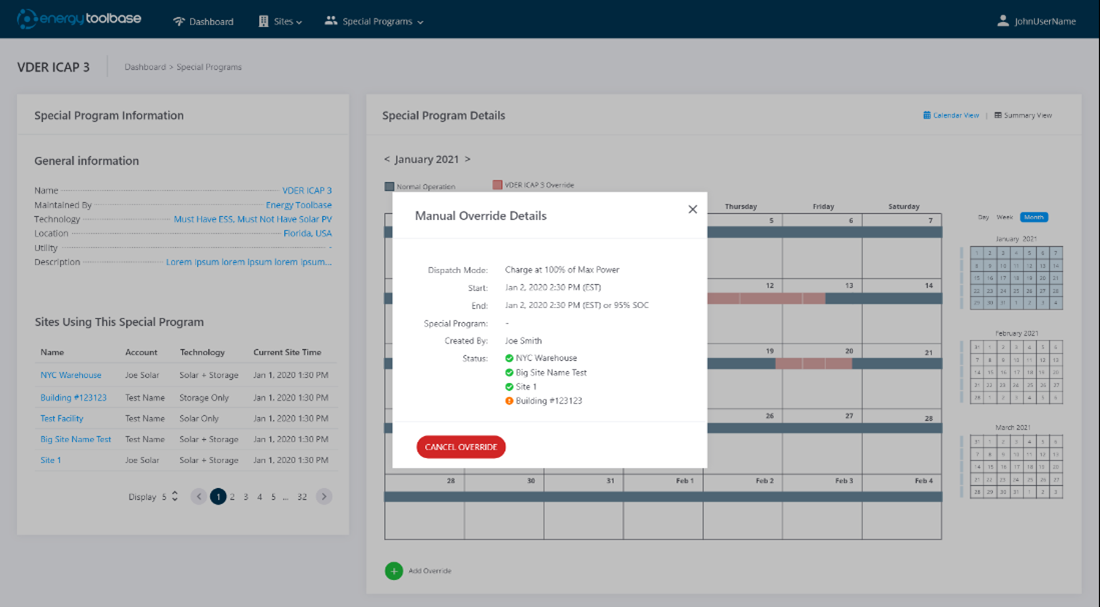1100x607 pixels.
Task: Open the Test Facility site link
Action: coord(62,418)
